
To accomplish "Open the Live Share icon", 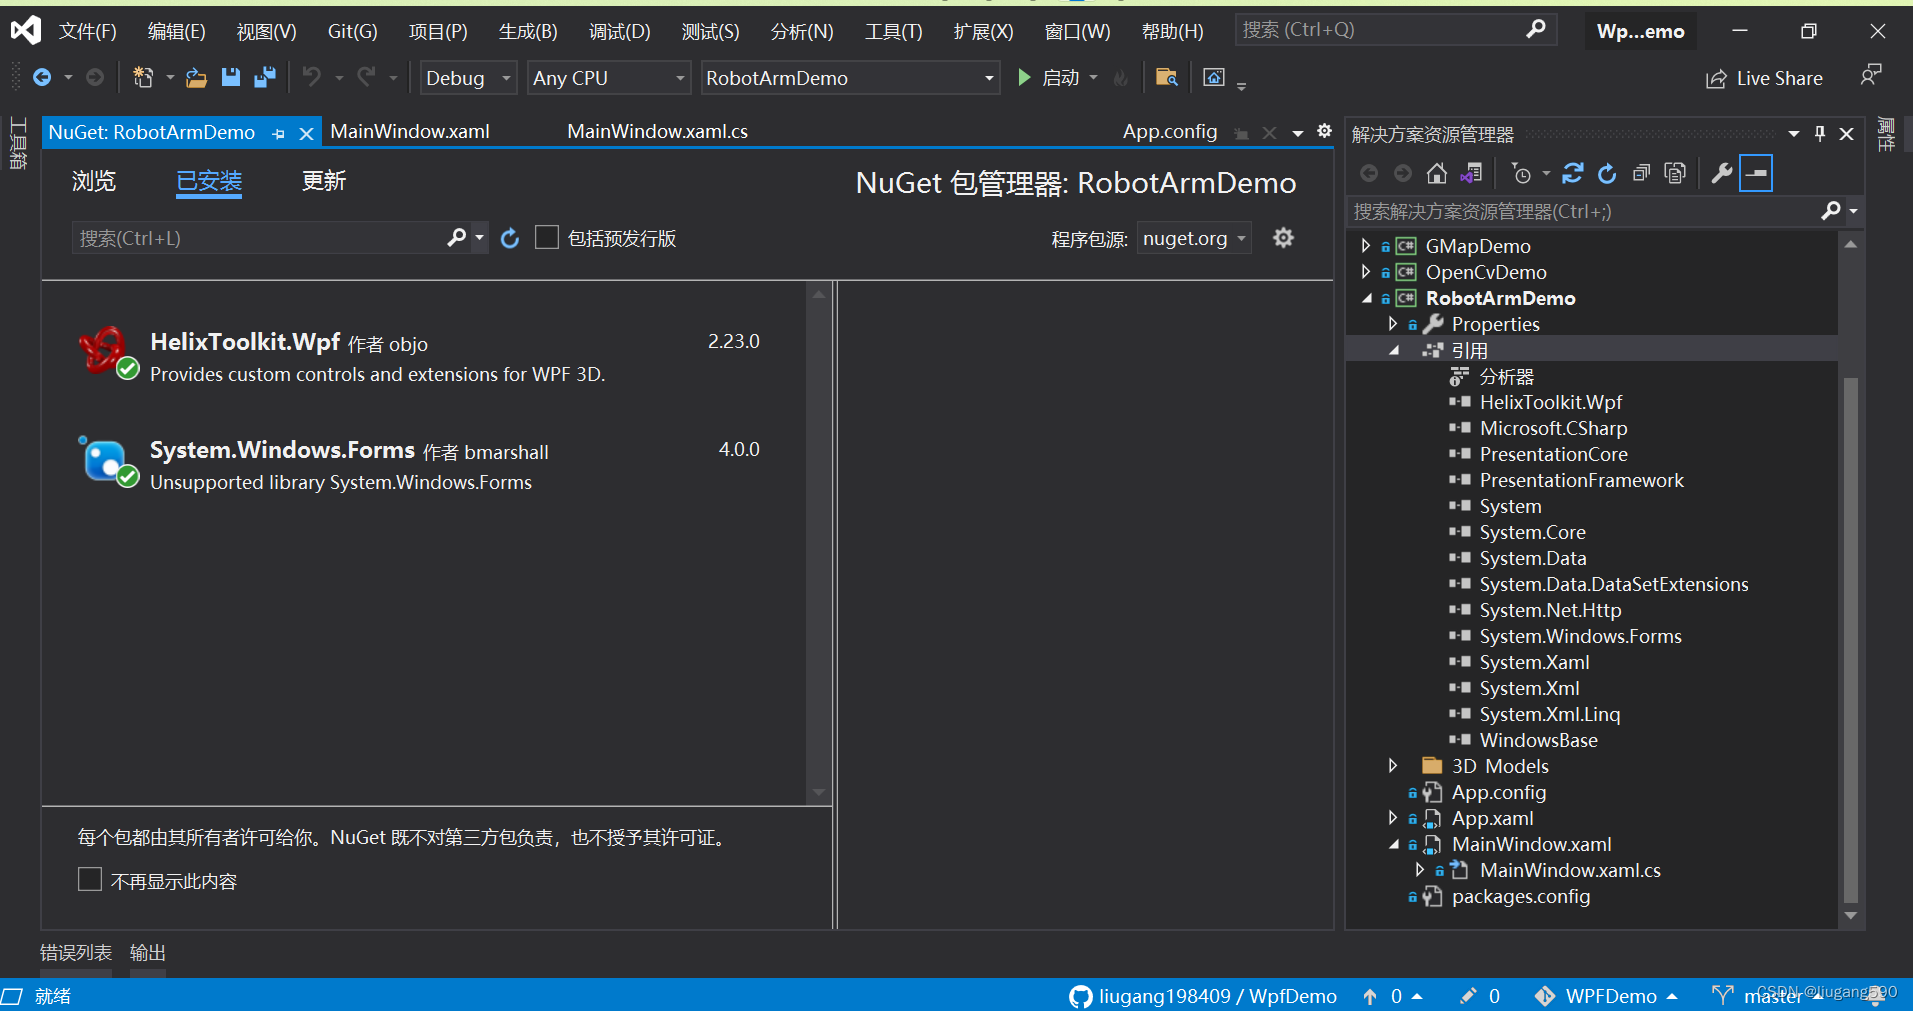I will click(x=1716, y=78).
